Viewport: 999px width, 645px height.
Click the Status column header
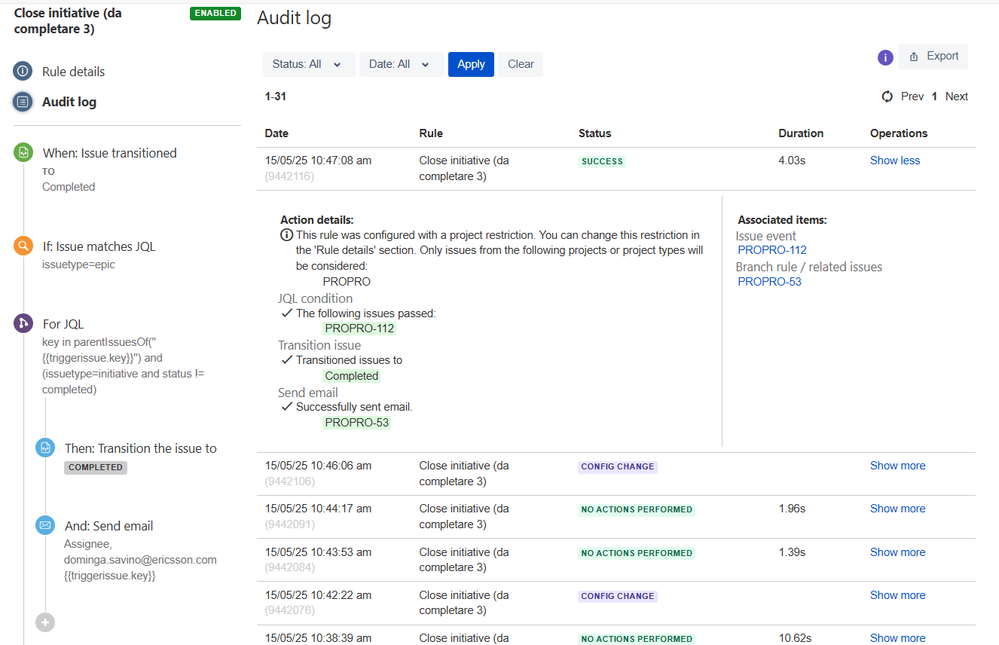coord(594,133)
